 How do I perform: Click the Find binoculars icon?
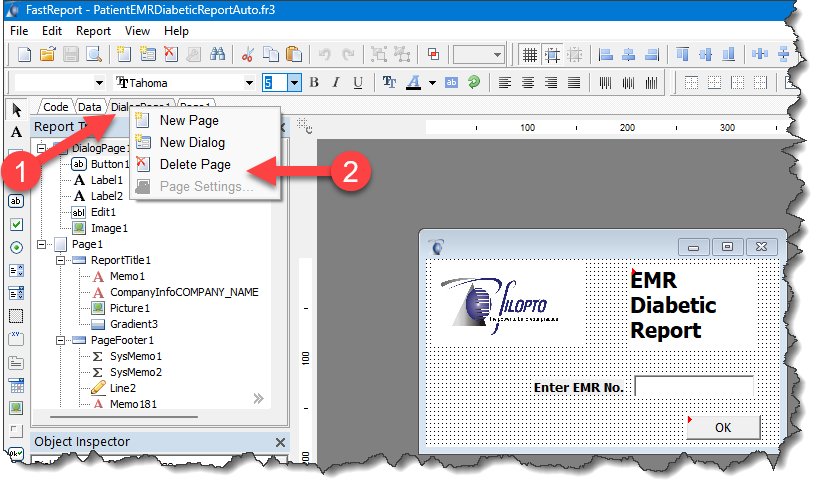[217, 54]
